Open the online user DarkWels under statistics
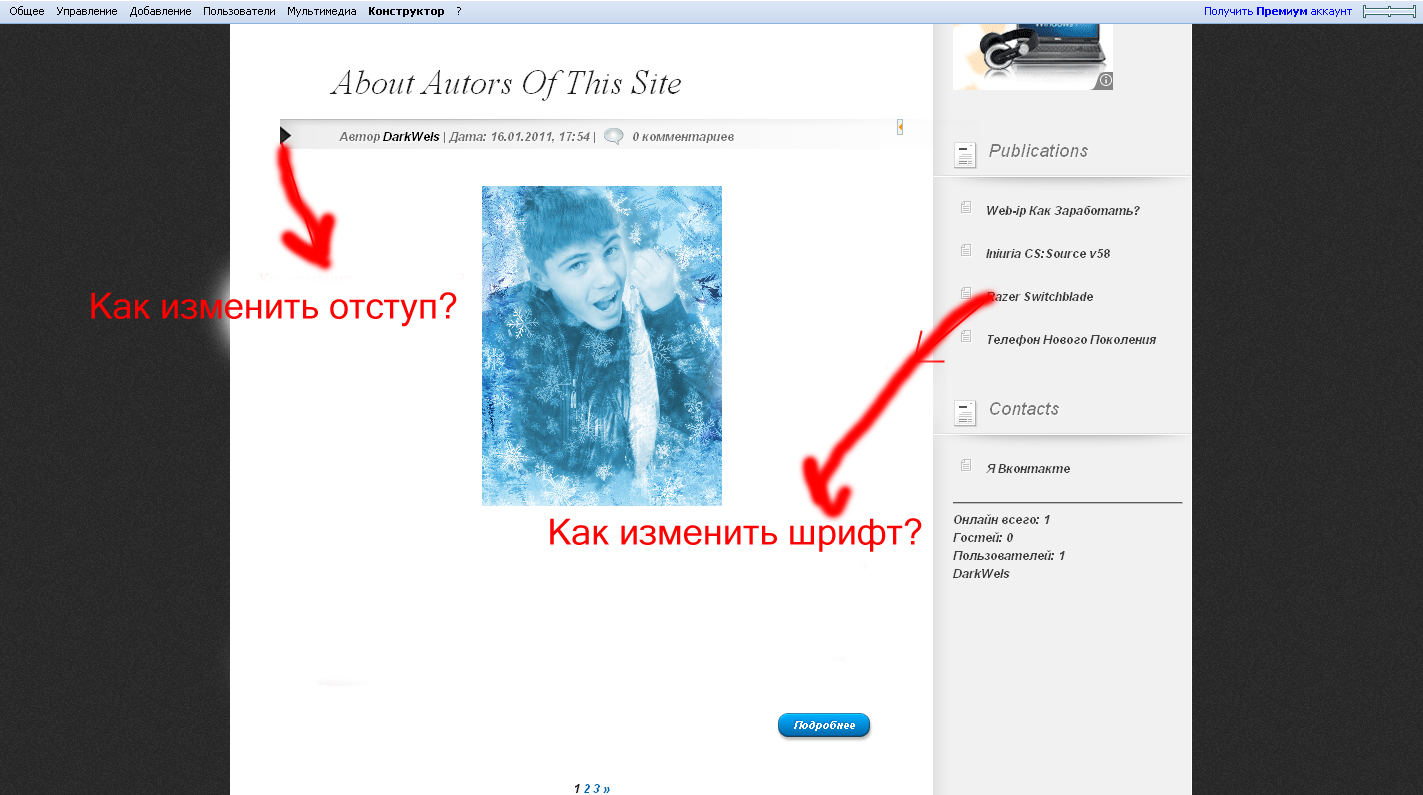 tap(981, 574)
